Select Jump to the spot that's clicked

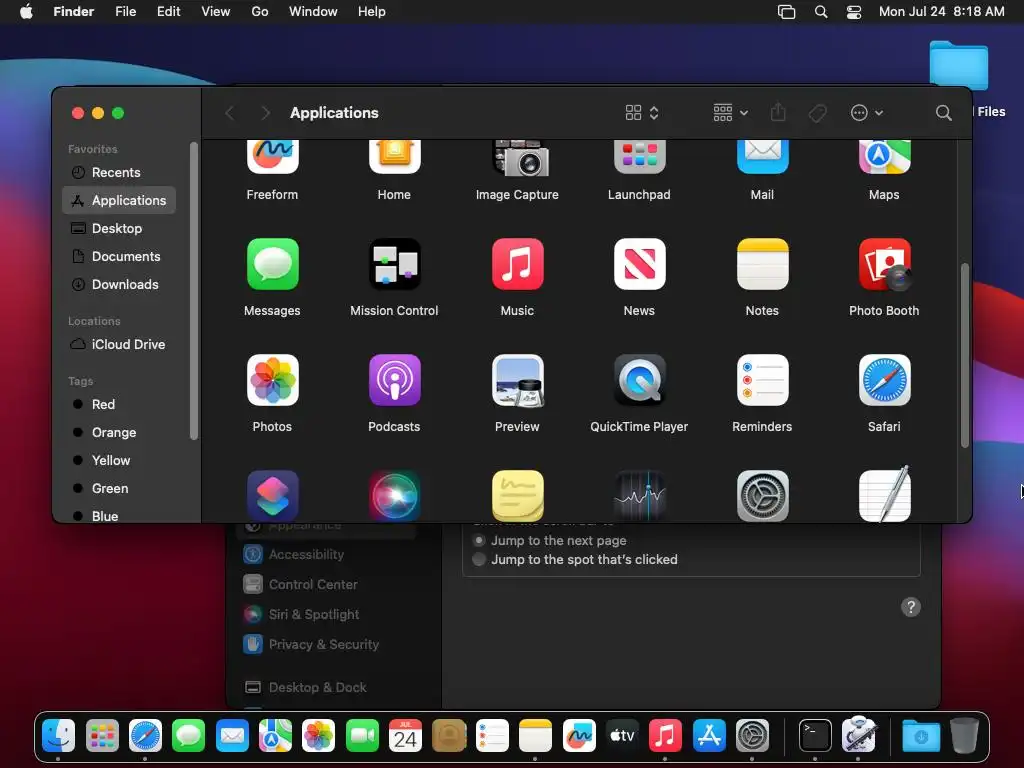[x=479, y=560]
